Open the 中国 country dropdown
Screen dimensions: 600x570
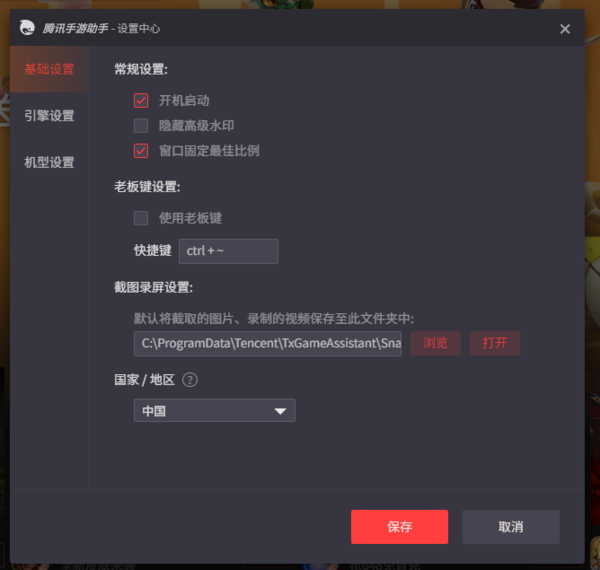(x=214, y=410)
